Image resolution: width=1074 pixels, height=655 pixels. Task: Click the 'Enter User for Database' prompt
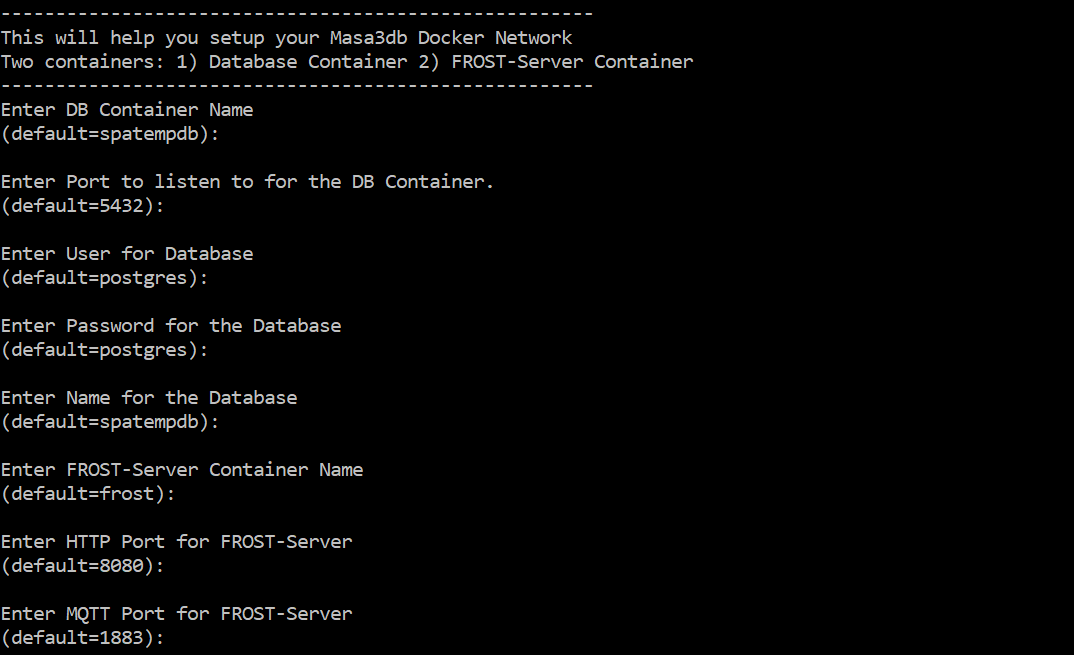127,254
